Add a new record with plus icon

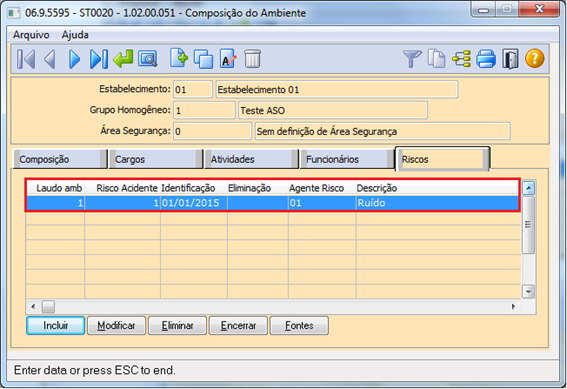coord(179,58)
